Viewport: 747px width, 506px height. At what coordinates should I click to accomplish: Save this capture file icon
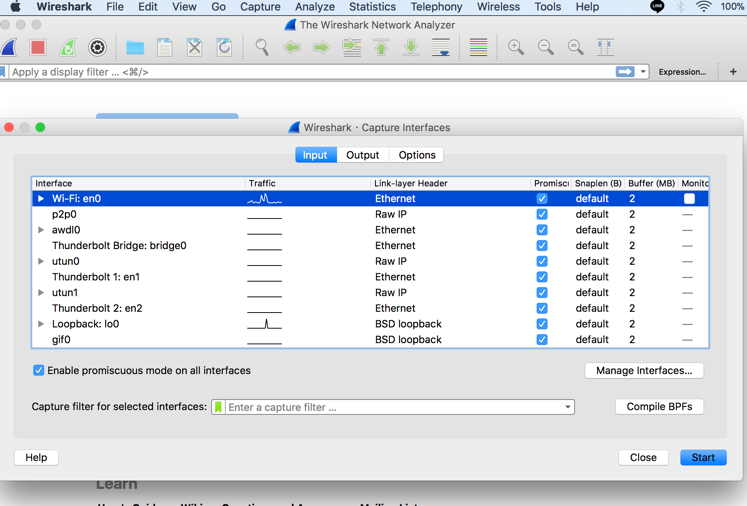(x=165, y=48)
